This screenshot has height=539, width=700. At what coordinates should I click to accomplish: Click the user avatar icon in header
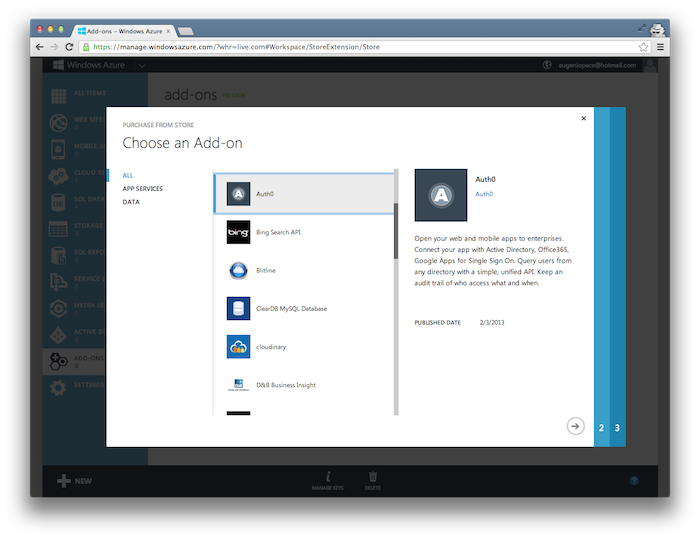650,65
